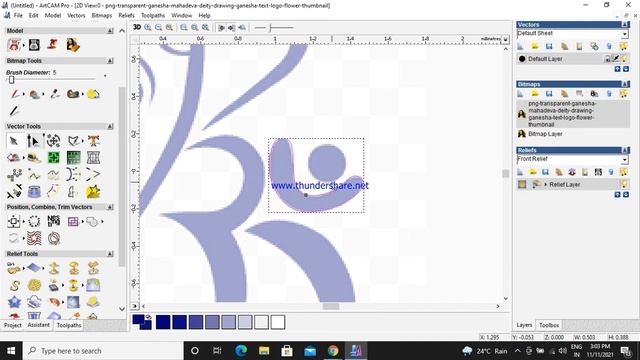Open the ruler units millimetres dropdown
The width and height of the screenshot is (640, 360).
point(505,39)
